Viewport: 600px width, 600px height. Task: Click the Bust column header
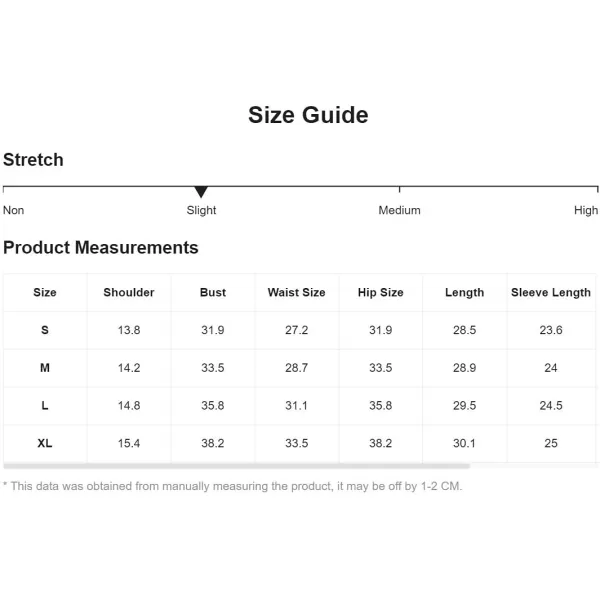tap(213, 292)
